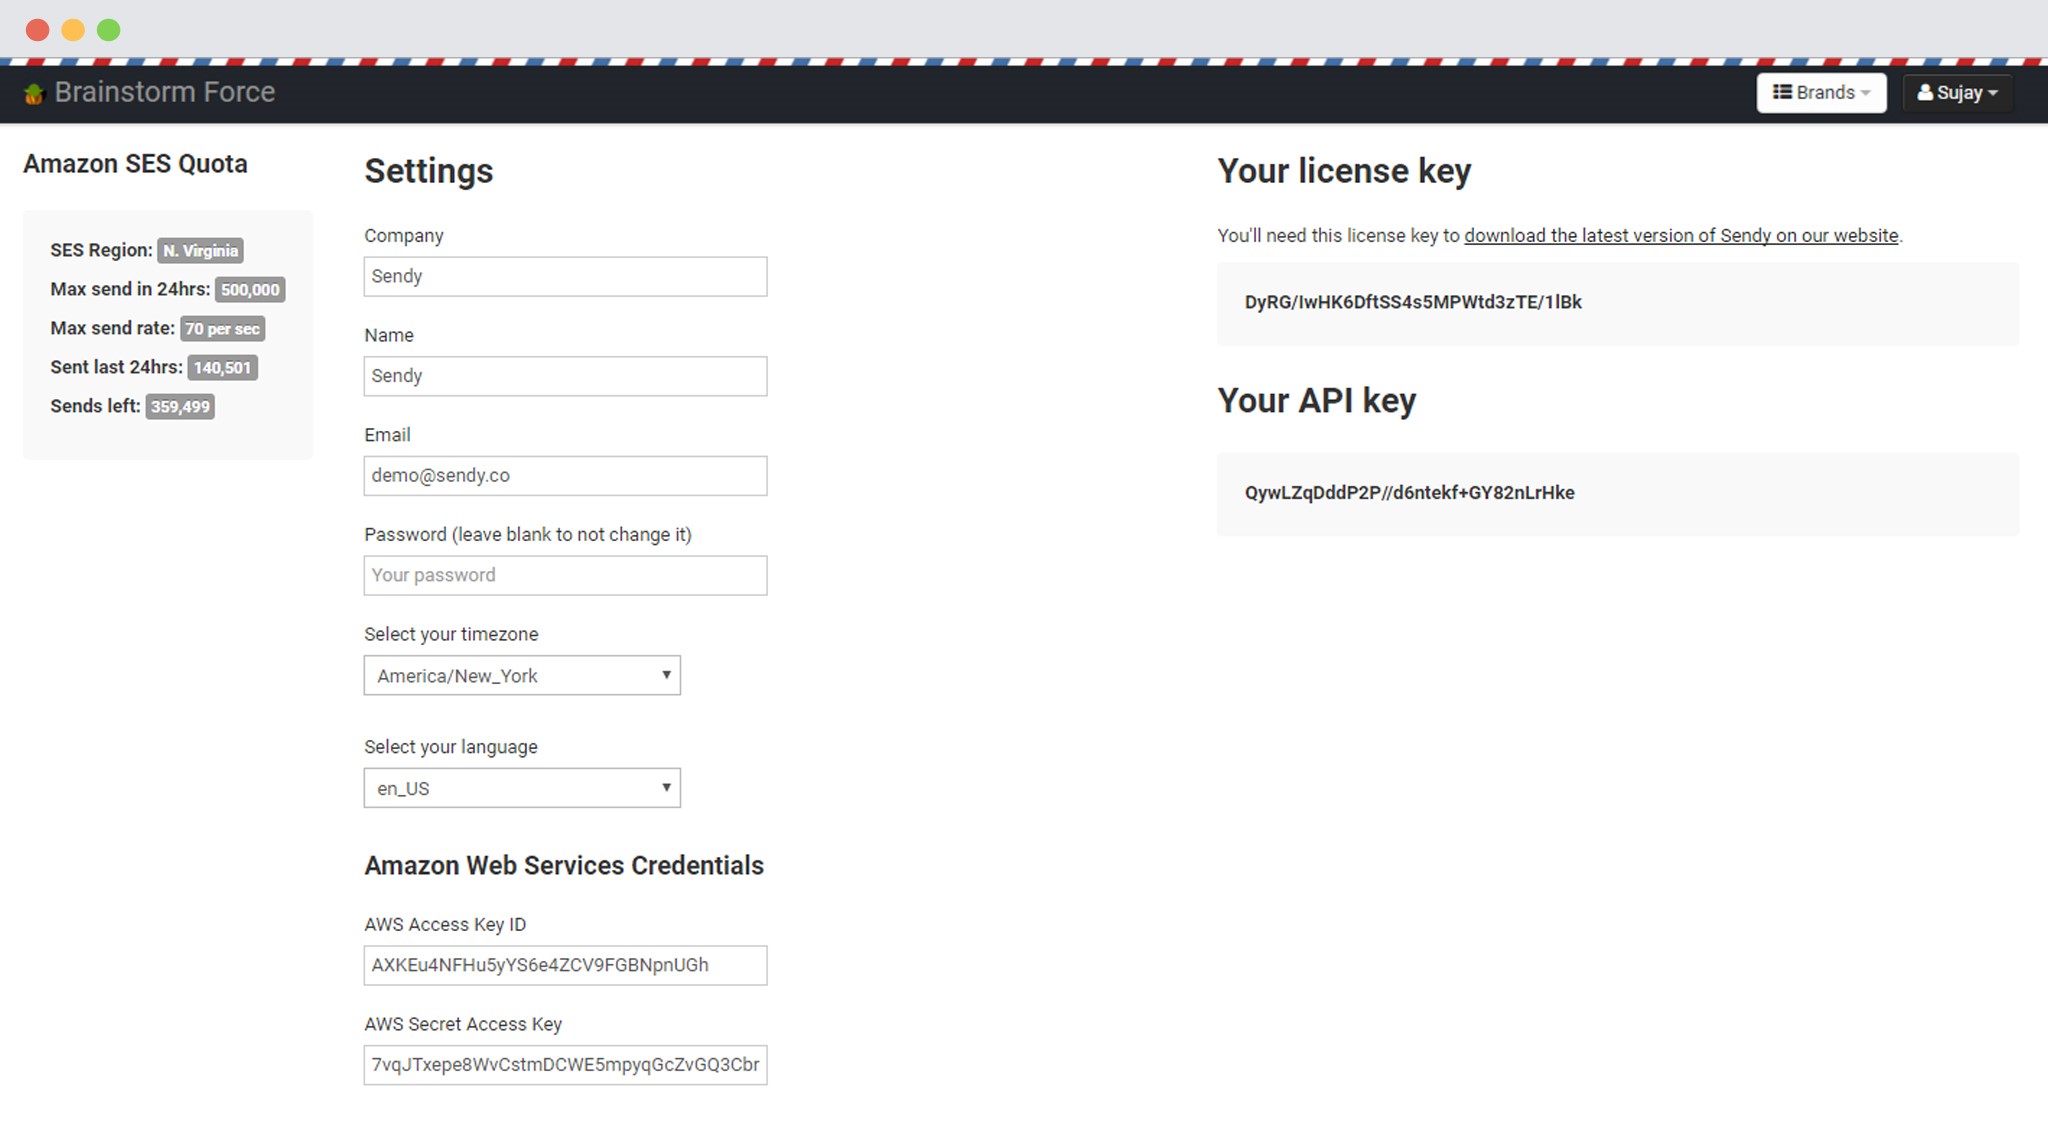Screen dimensions: 2048x1135
Task: Click the Name input field
Action: coord(565,376)
